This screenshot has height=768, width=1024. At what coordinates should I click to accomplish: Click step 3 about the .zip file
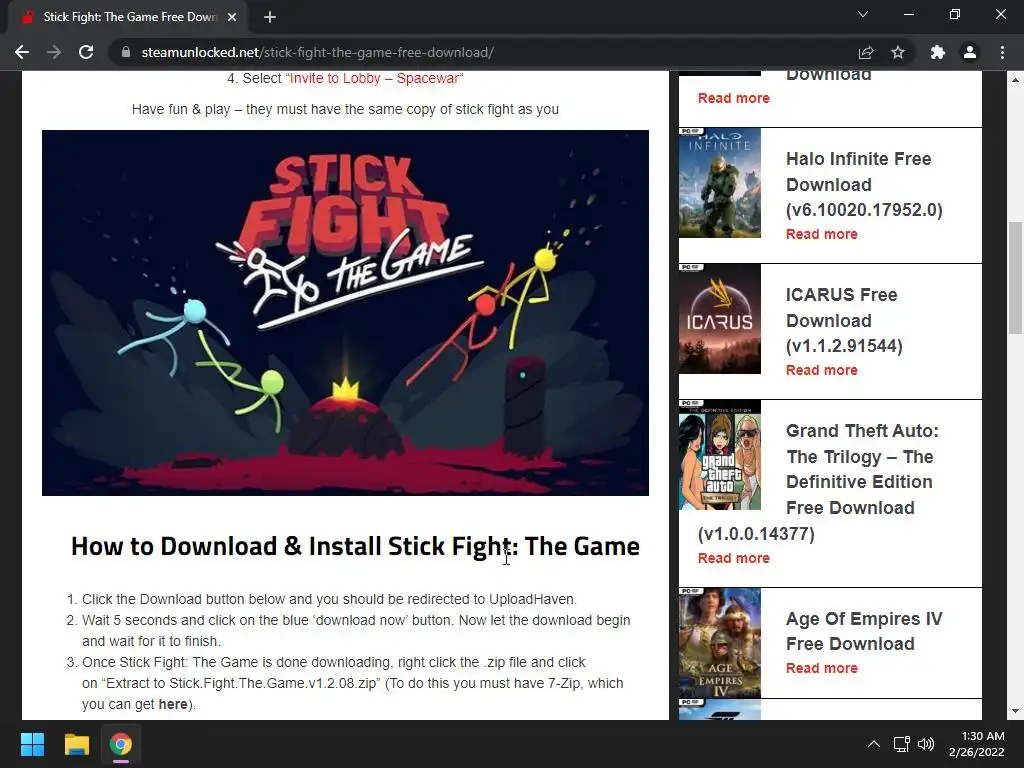[x=353, y=683]
